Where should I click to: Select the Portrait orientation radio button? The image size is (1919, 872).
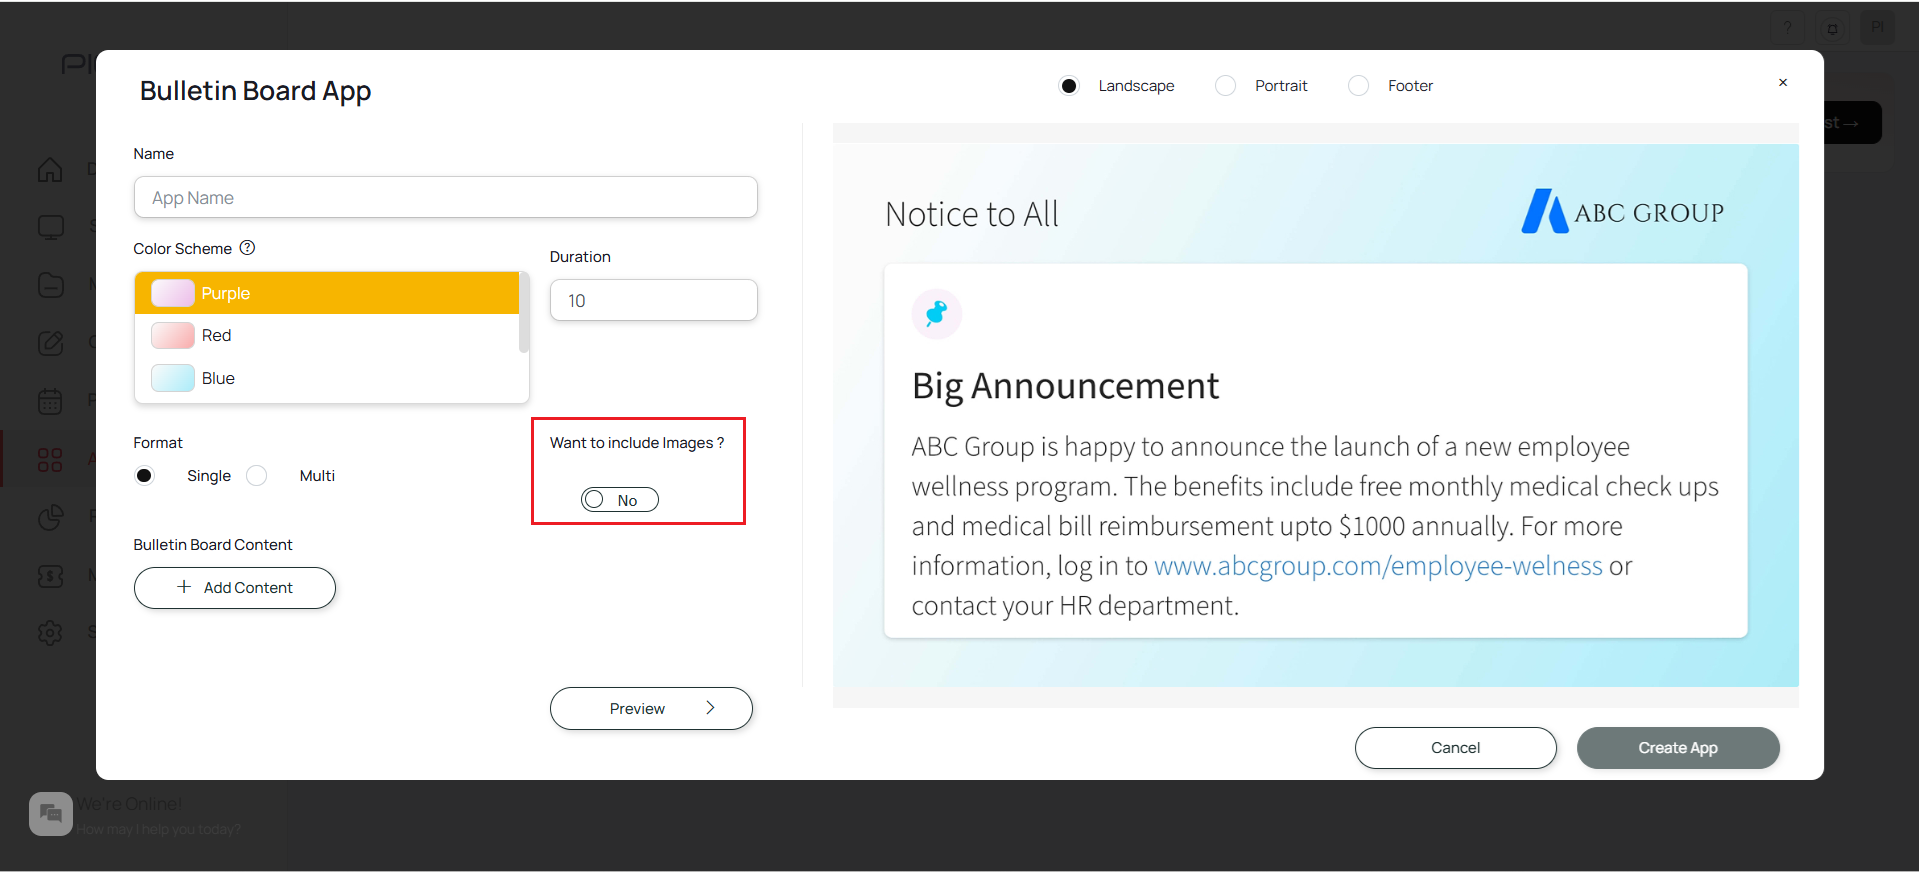pyautogui.click(x=1225, y=86)
